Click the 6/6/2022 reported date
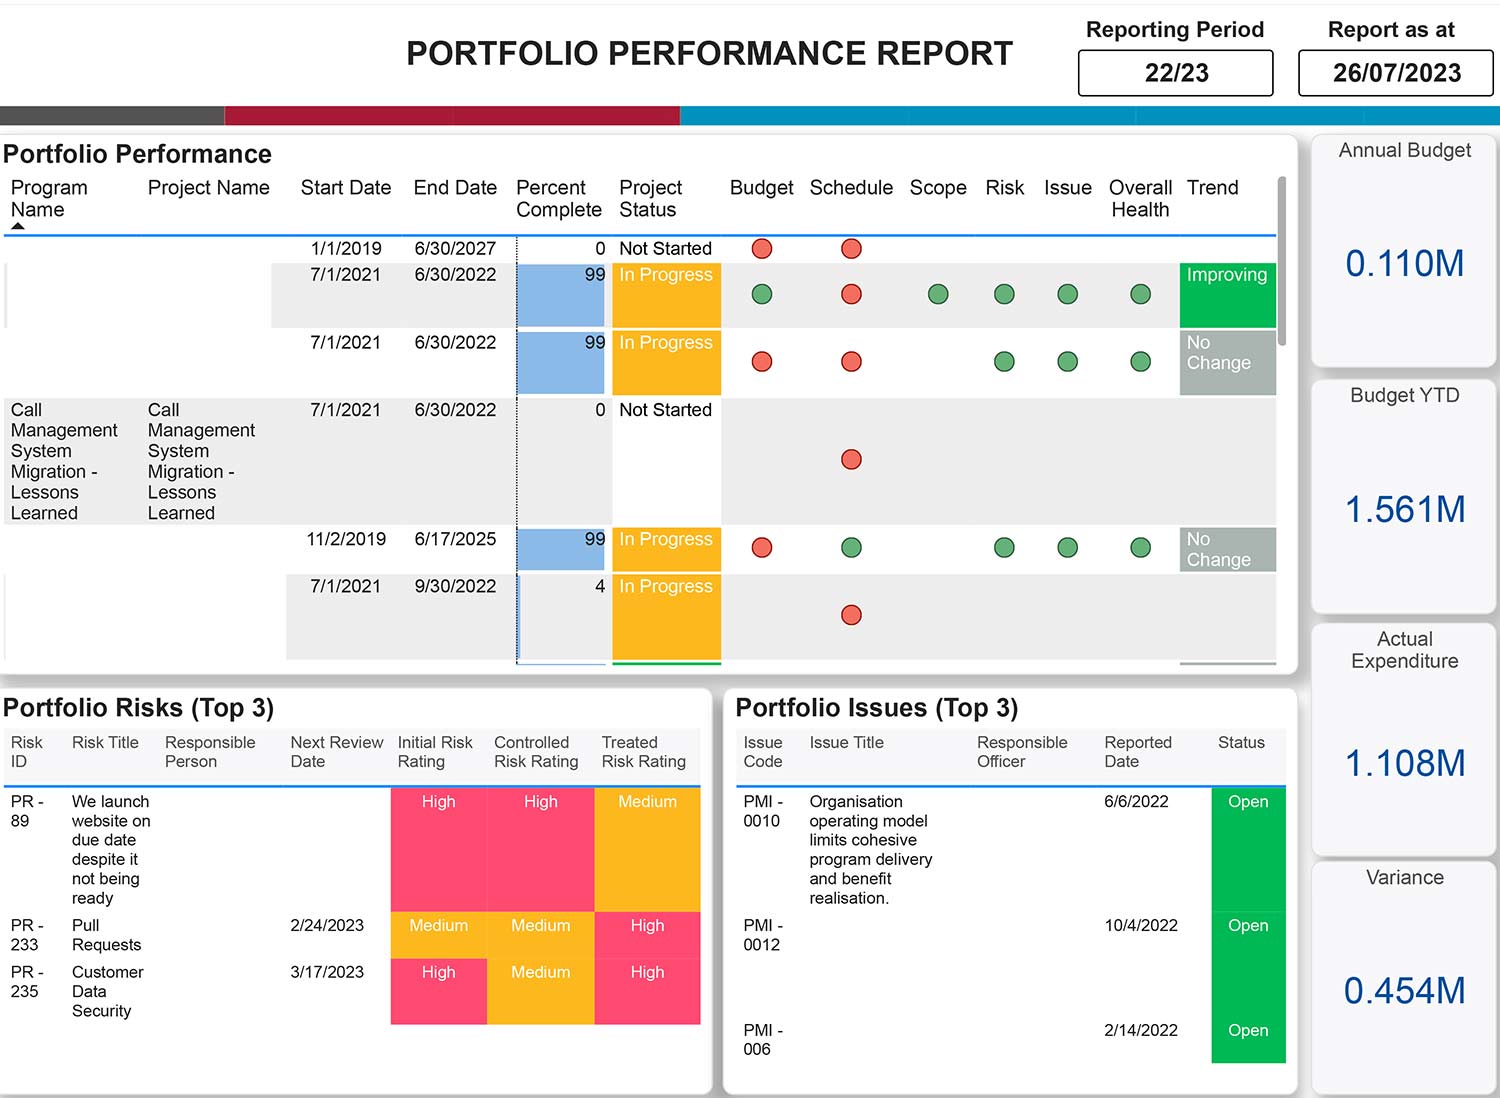Viewport: 1500px width, 1098px height. tap(1136, 802)
